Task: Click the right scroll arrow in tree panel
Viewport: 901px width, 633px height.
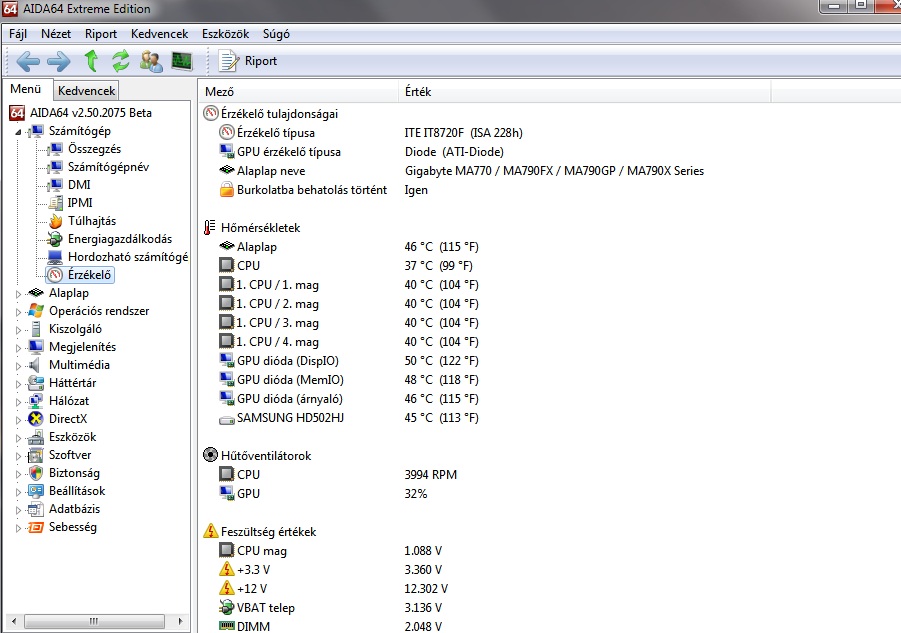Action: [180, 621]
